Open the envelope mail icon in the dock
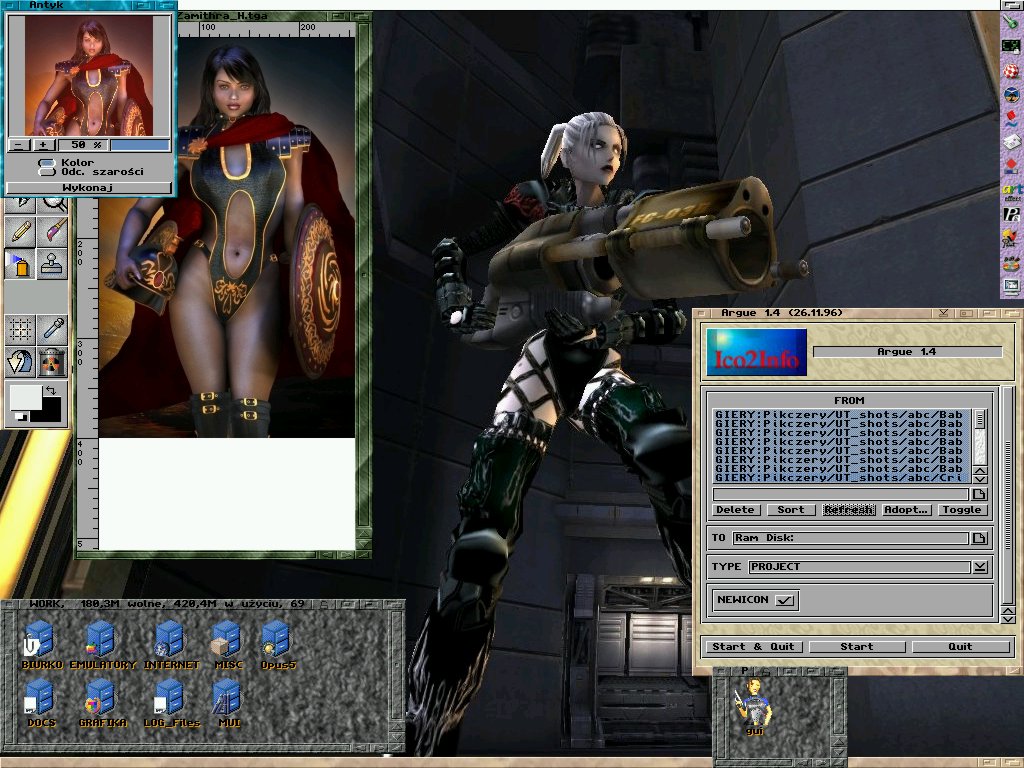This screenshot has height=768, width=1024. pos(1011,142)
